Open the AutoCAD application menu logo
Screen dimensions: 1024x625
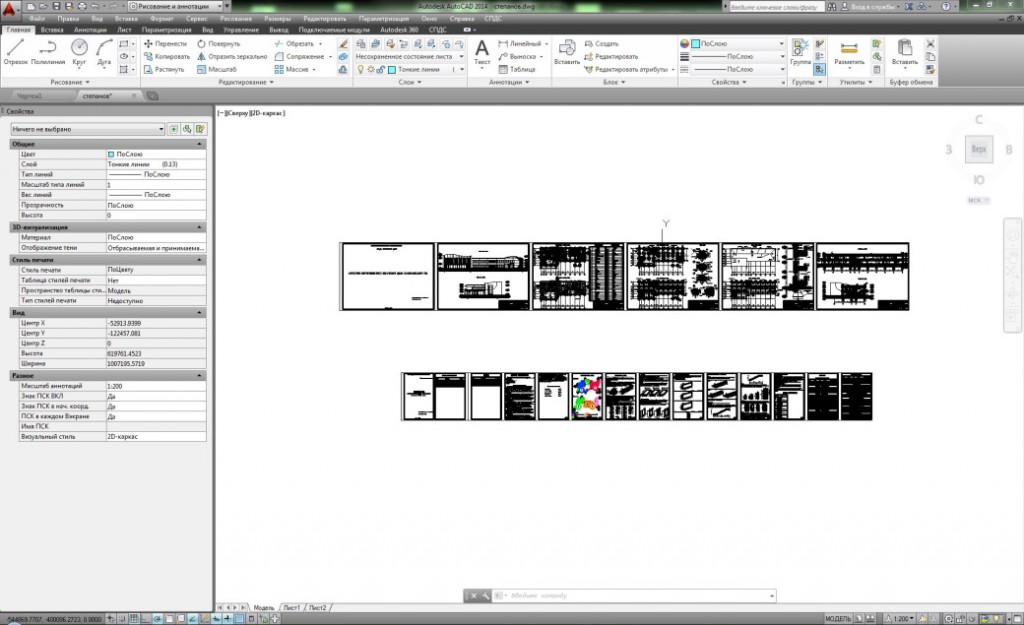tap(9, 9)
